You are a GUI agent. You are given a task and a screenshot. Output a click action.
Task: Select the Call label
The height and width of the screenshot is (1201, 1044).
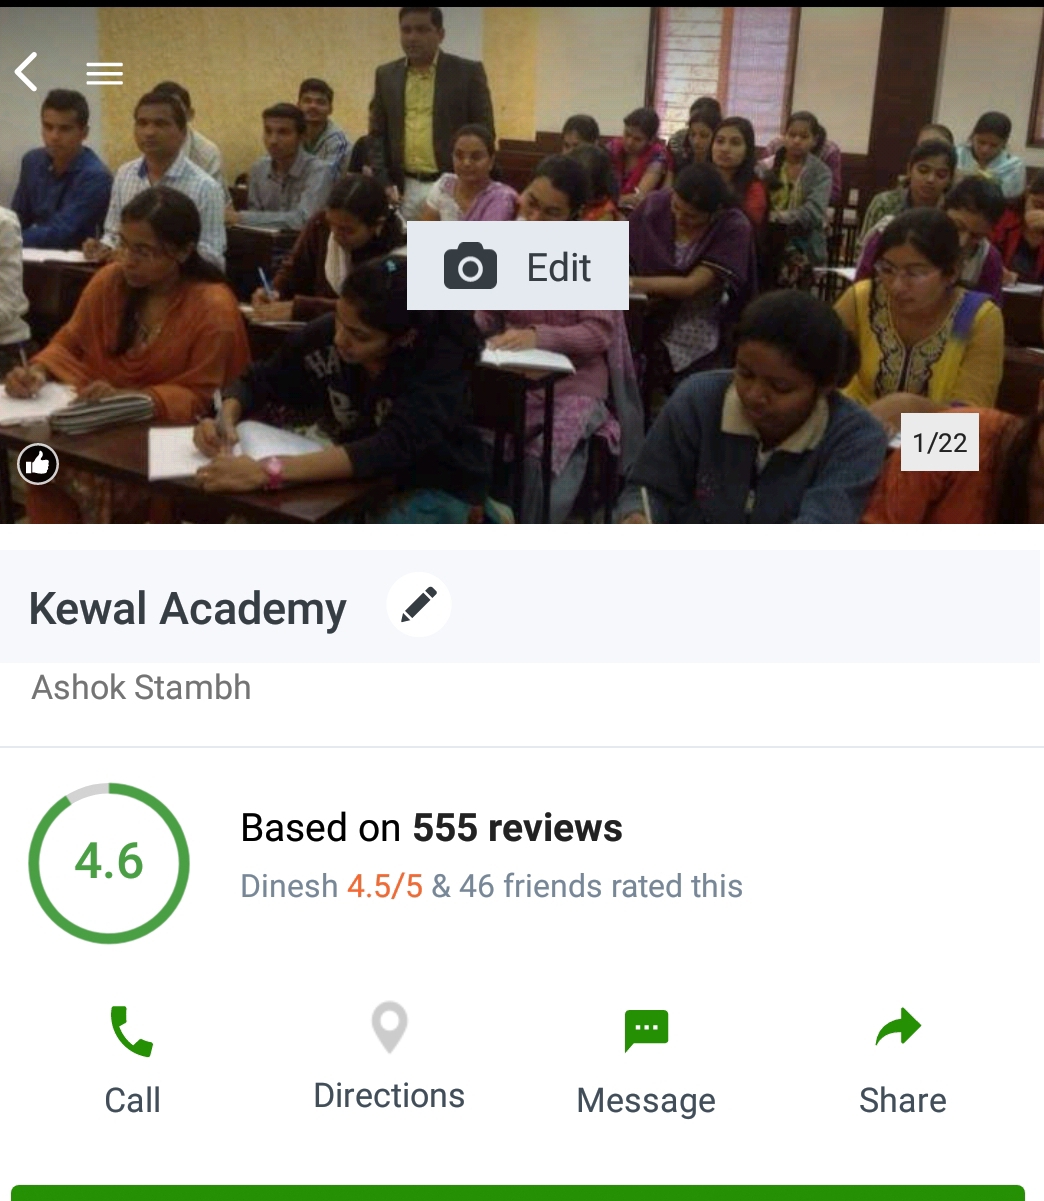[x=132, y=1100]
